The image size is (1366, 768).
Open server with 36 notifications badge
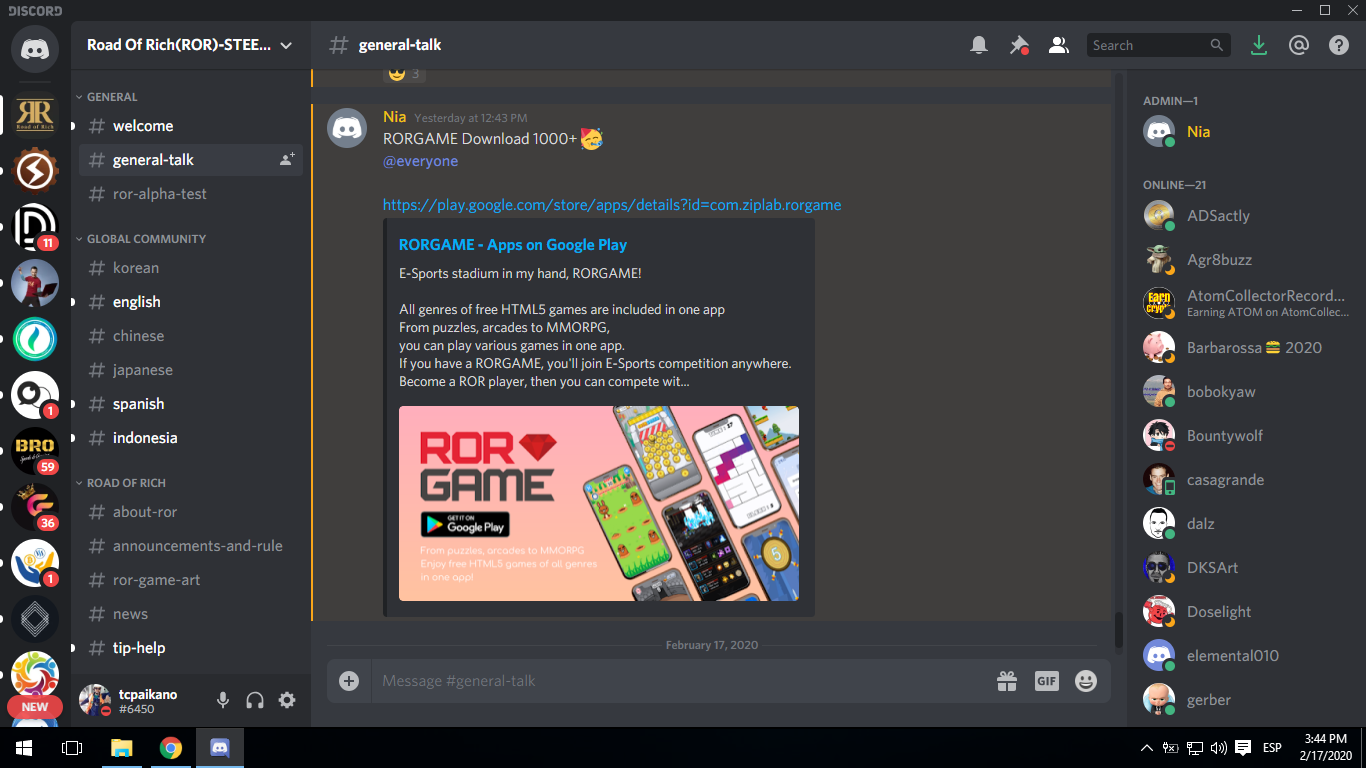(x=35, y=507)
